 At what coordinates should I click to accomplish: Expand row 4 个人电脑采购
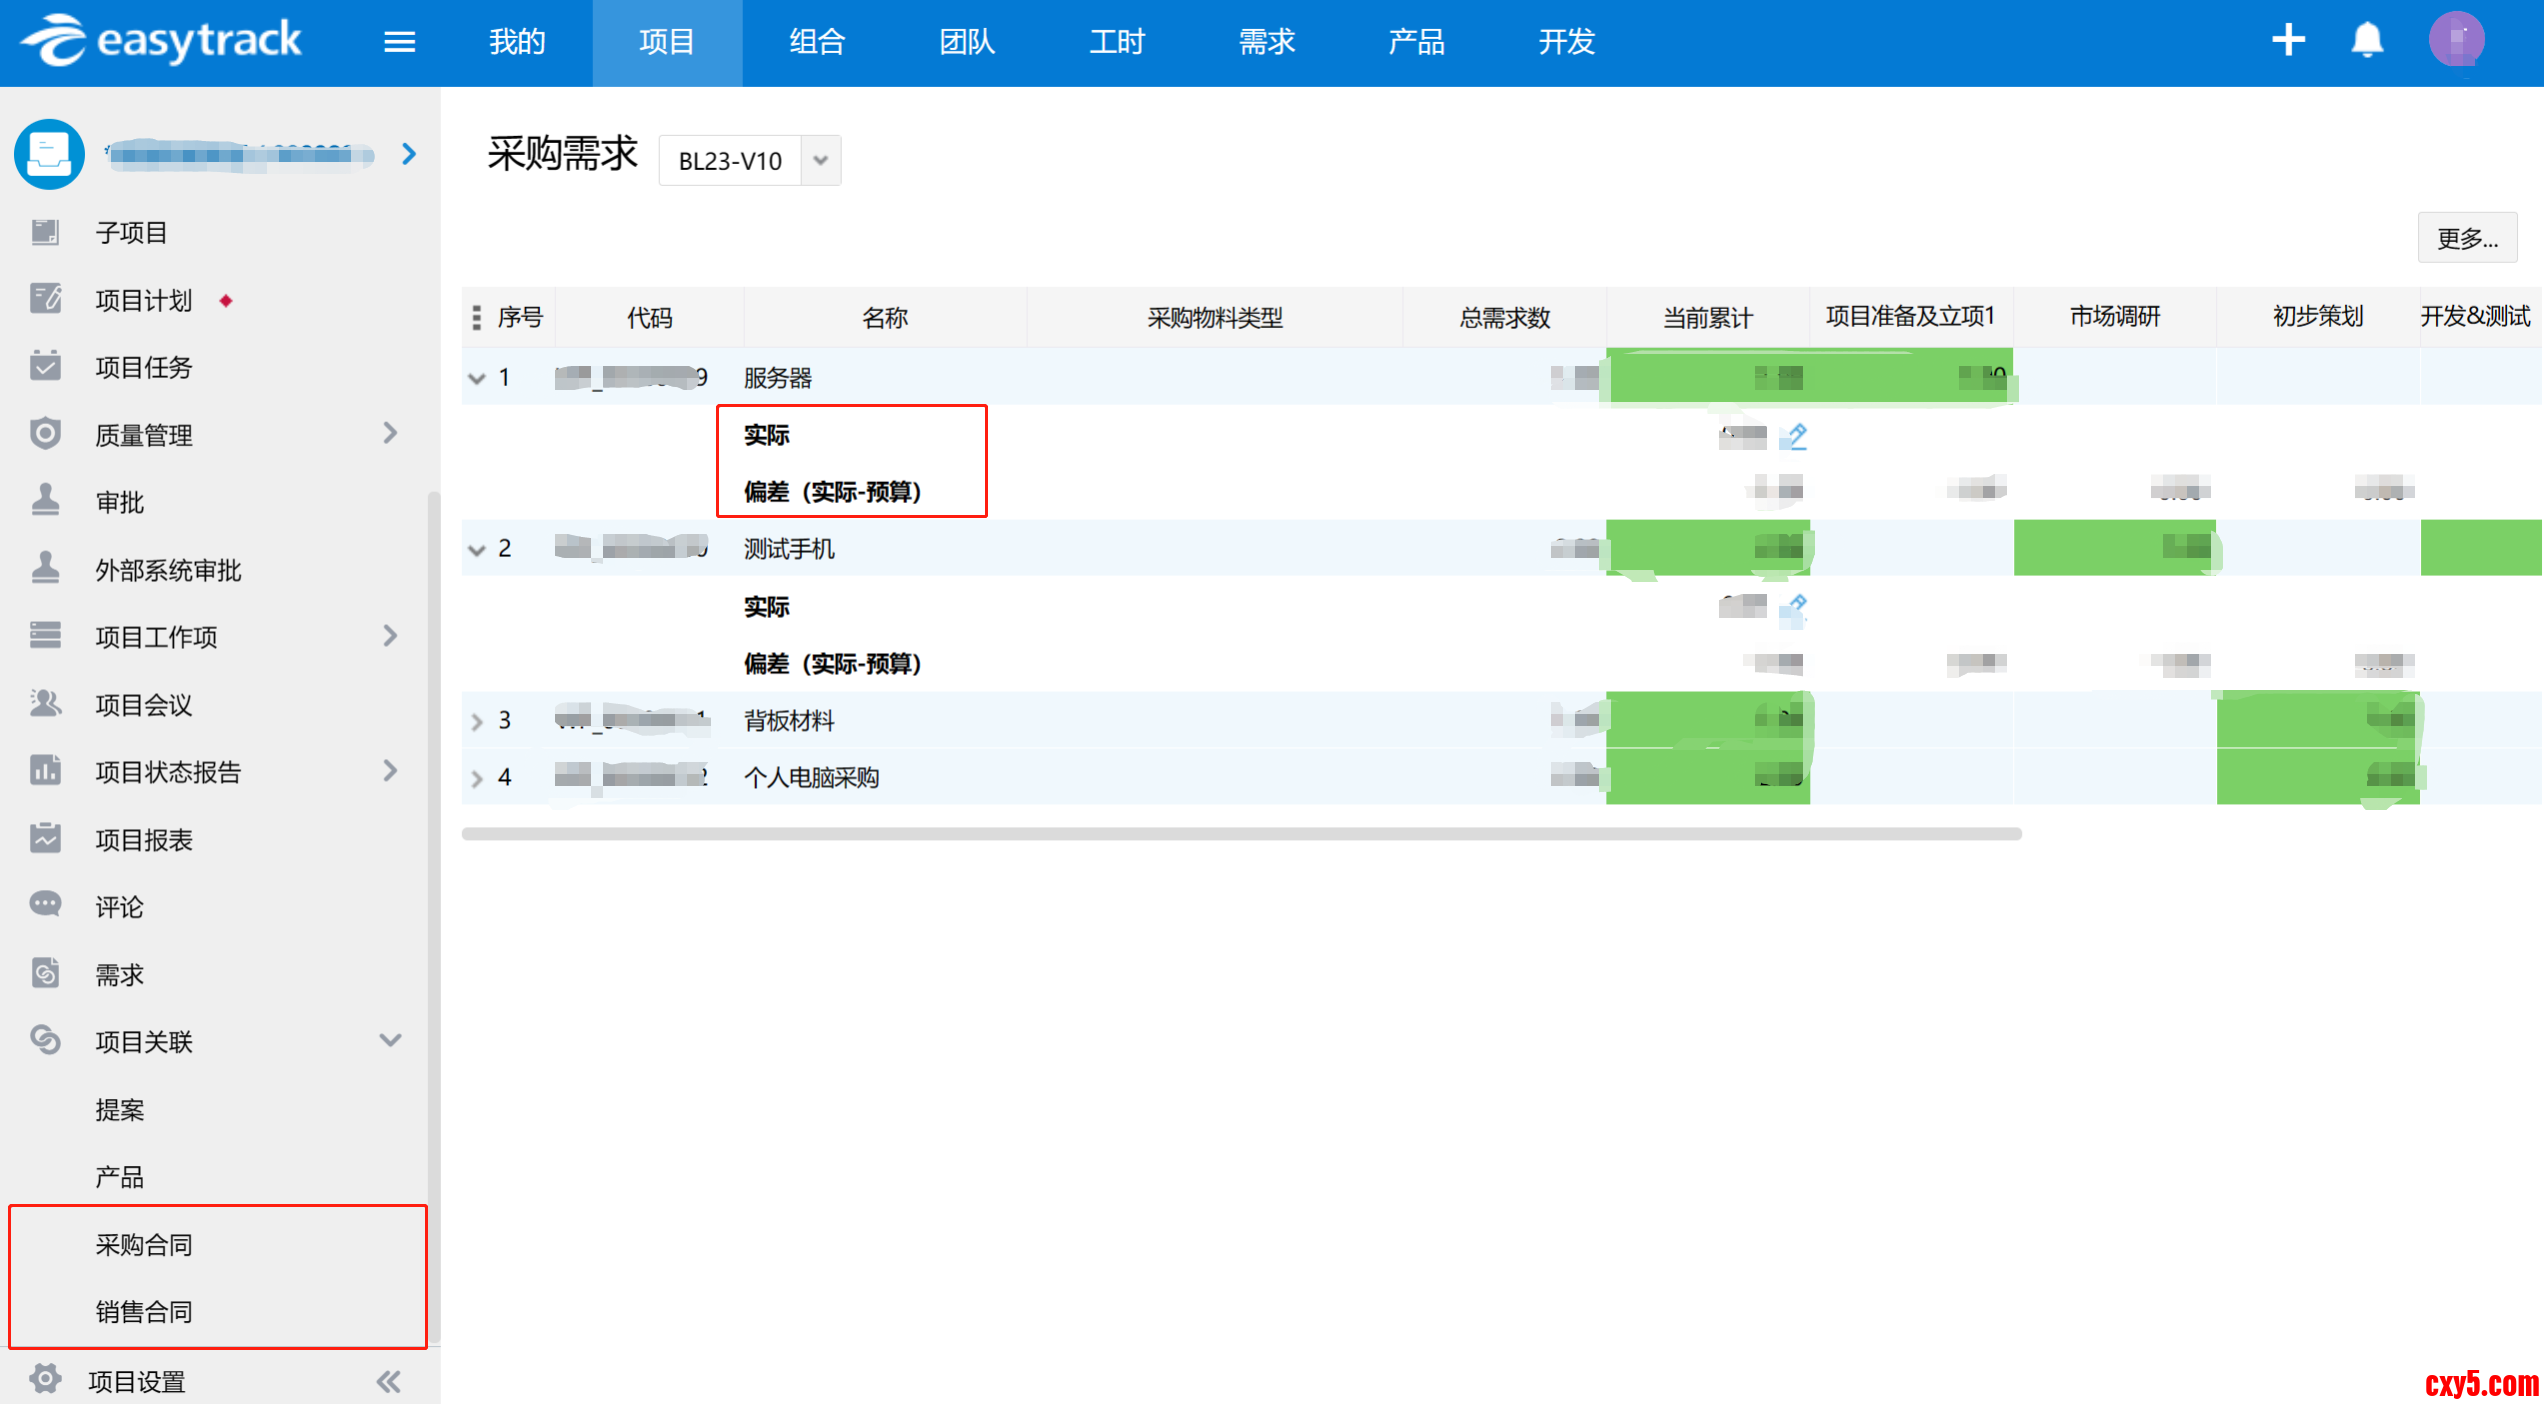(x=477, y=778)
